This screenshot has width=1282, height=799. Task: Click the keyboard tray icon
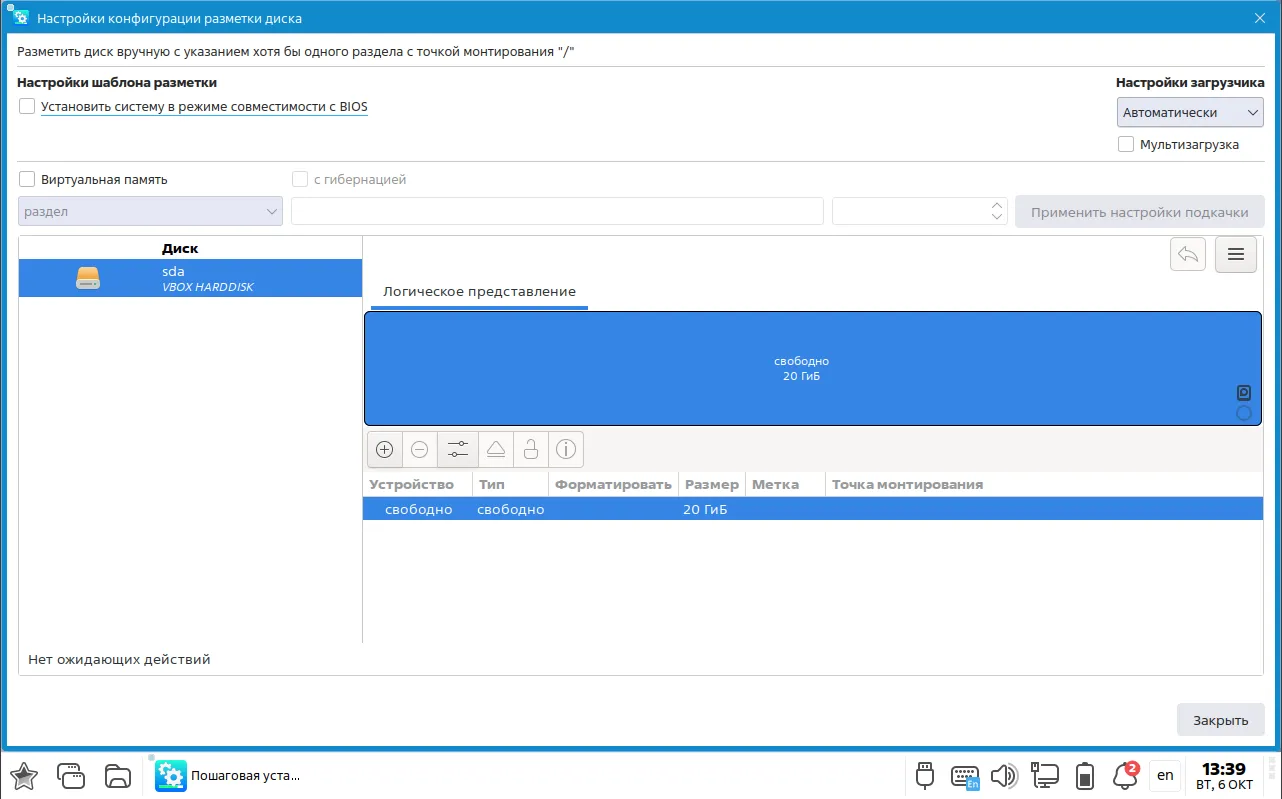965,776
